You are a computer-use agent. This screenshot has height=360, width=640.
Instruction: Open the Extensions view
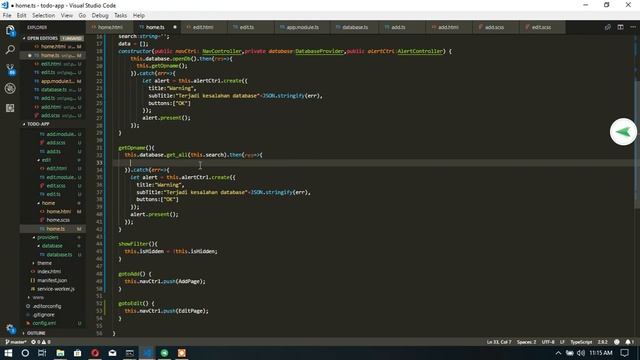pyautogui.click(x=10, y=108)
